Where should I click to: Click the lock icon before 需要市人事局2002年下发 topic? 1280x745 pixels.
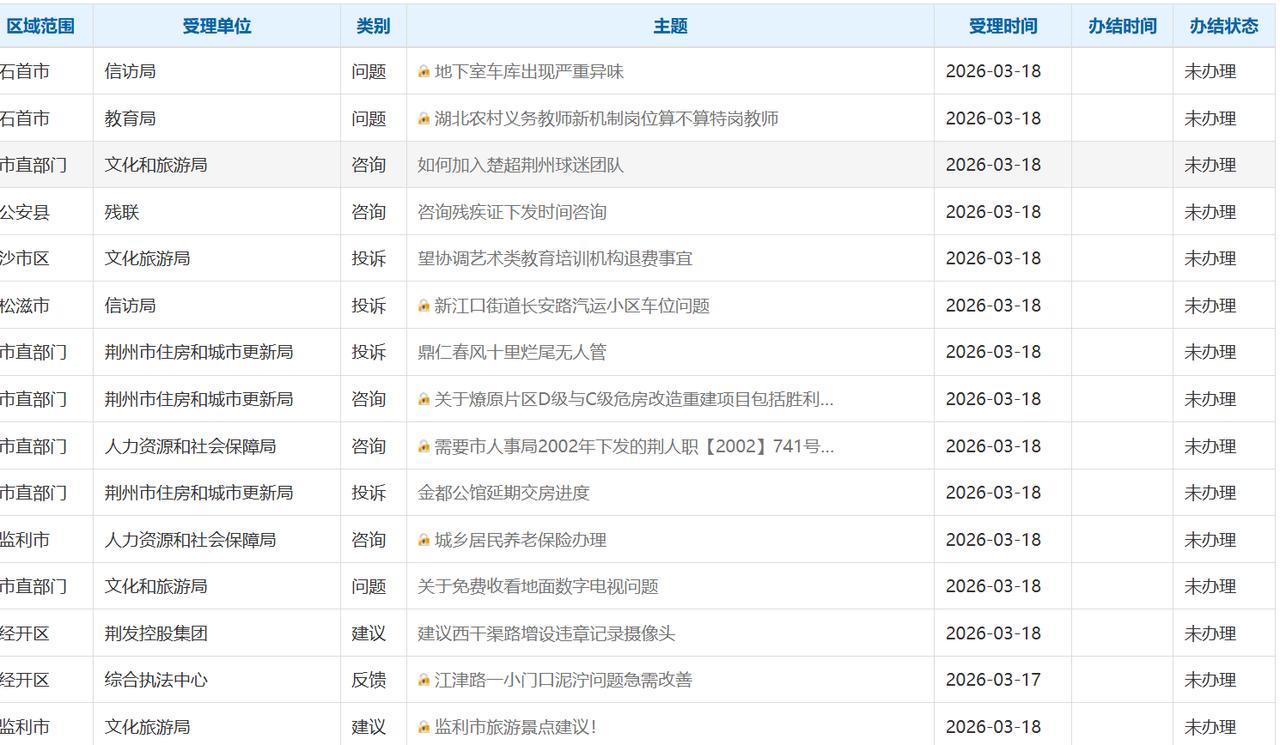point(423,446)
